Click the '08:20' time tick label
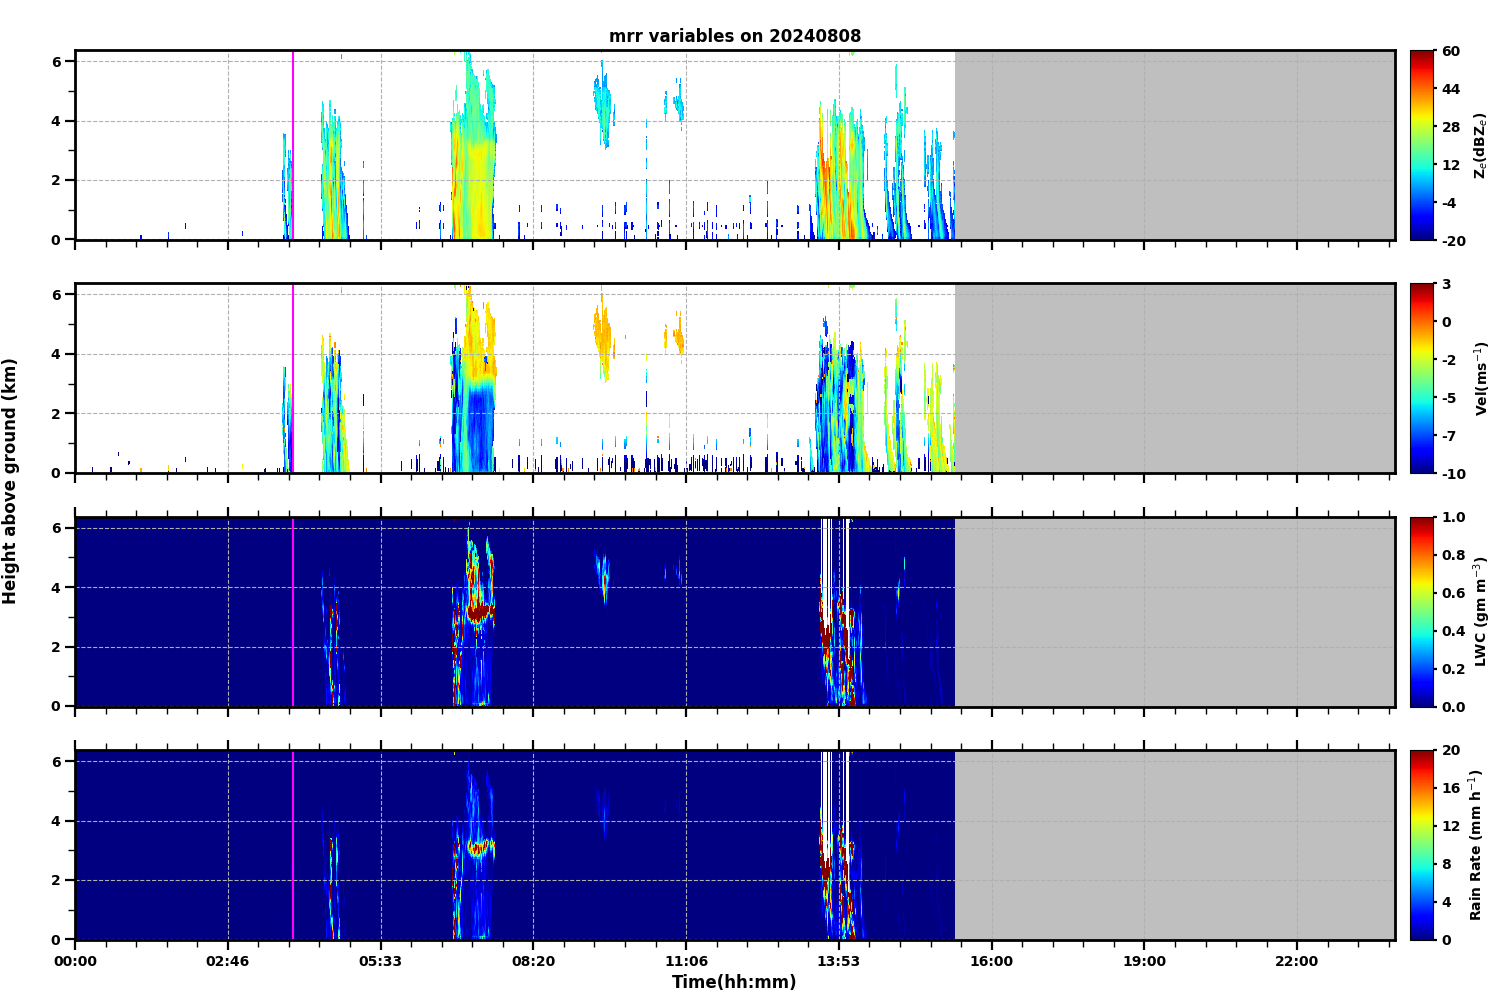The image size is (1500, 1000). 533,962
